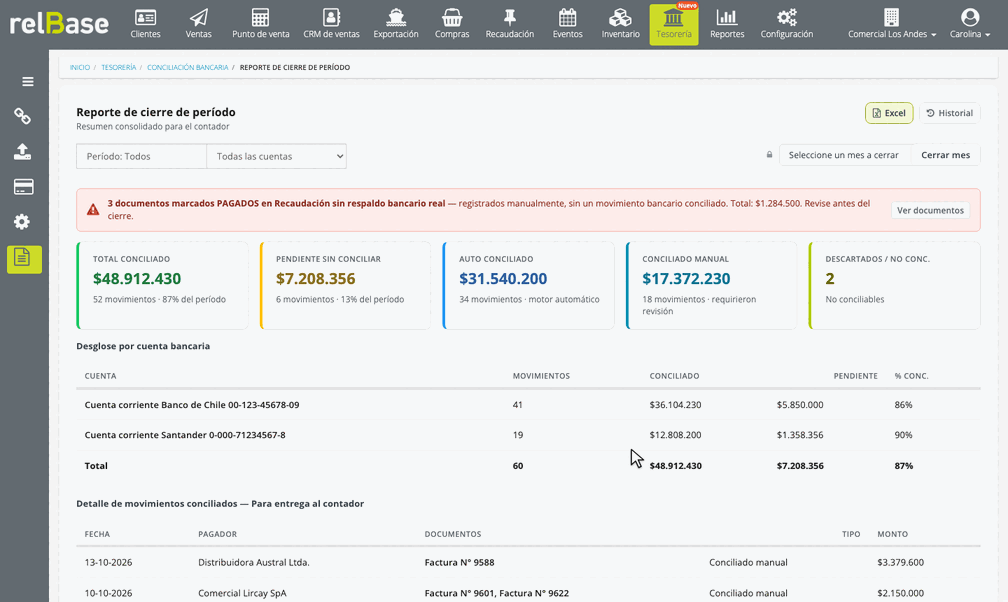This screenshot has width=1008, height=602.
Task: Click the Pendiente sin conciliar $7.208.356 card
Action: pos(345,286)
